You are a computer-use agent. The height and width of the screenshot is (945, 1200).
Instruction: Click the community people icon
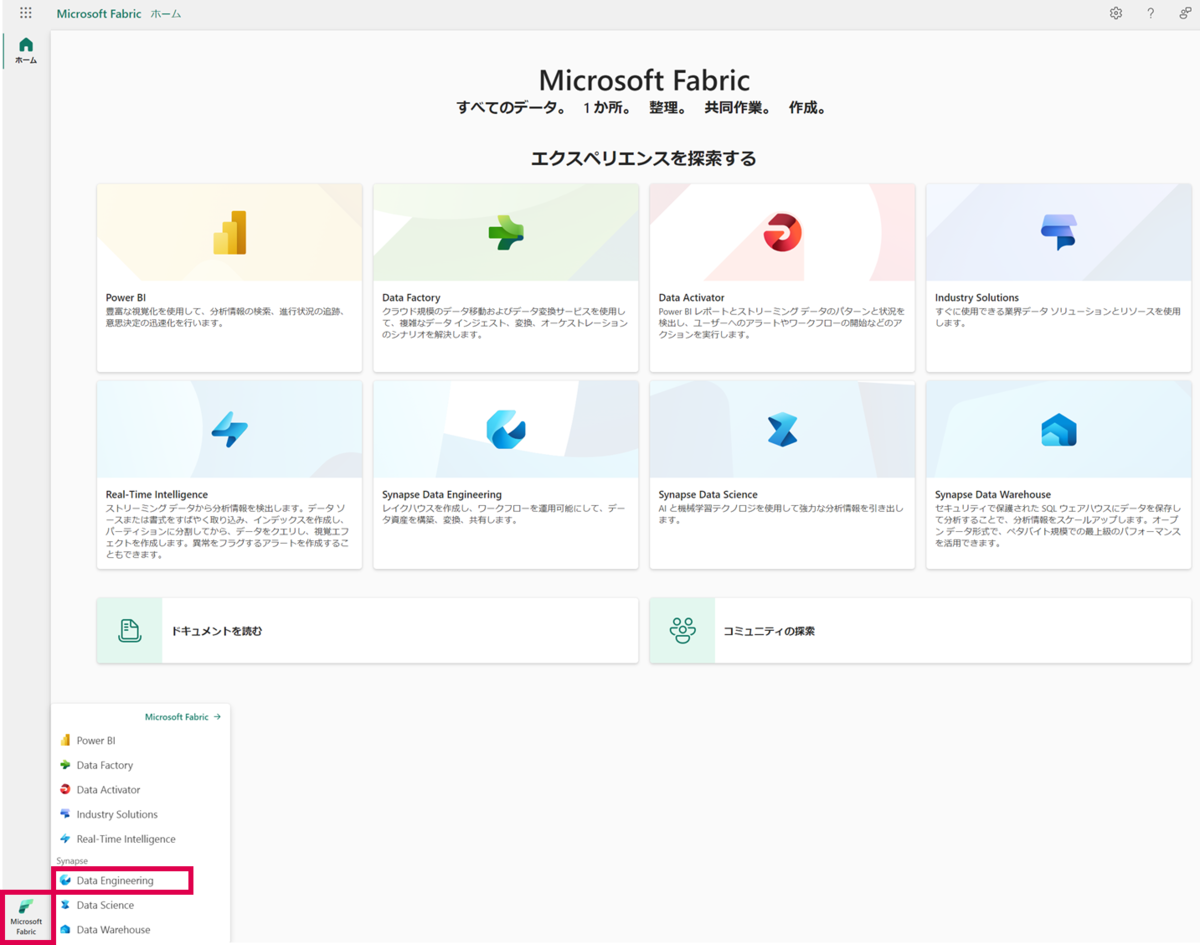click(x=682, y=631)
